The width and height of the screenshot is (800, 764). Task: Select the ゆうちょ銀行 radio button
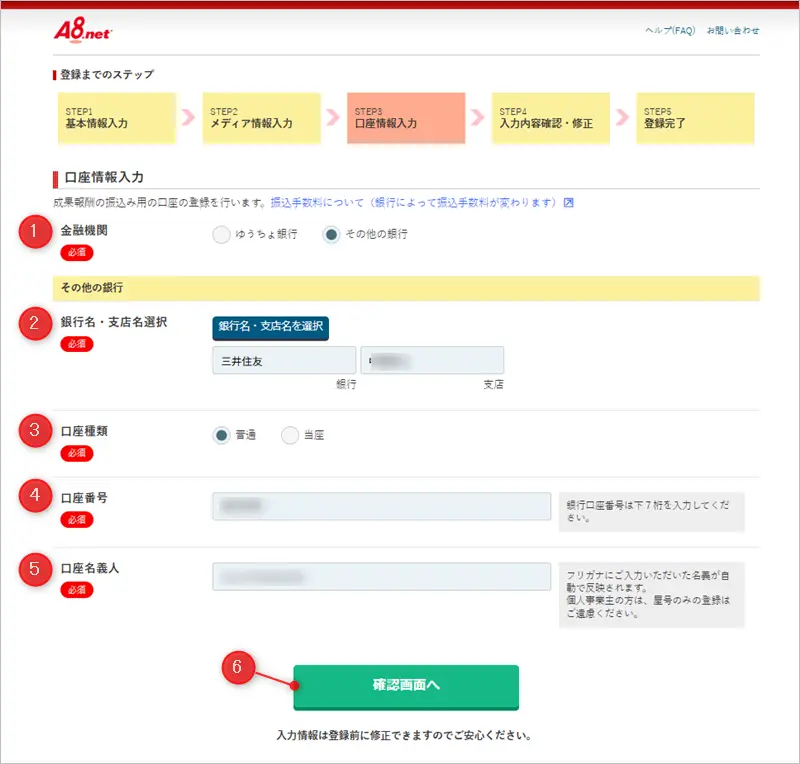pos(221,234)
